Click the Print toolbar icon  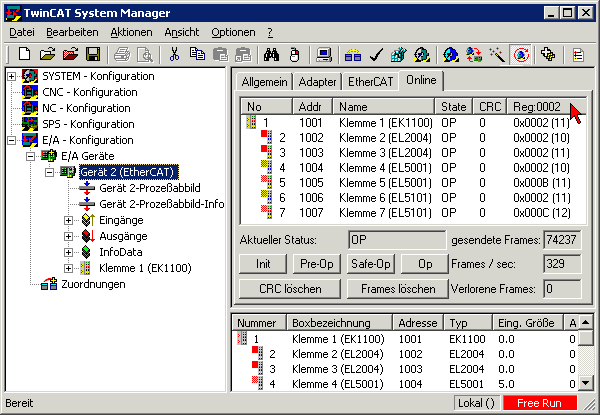[121, 54]
